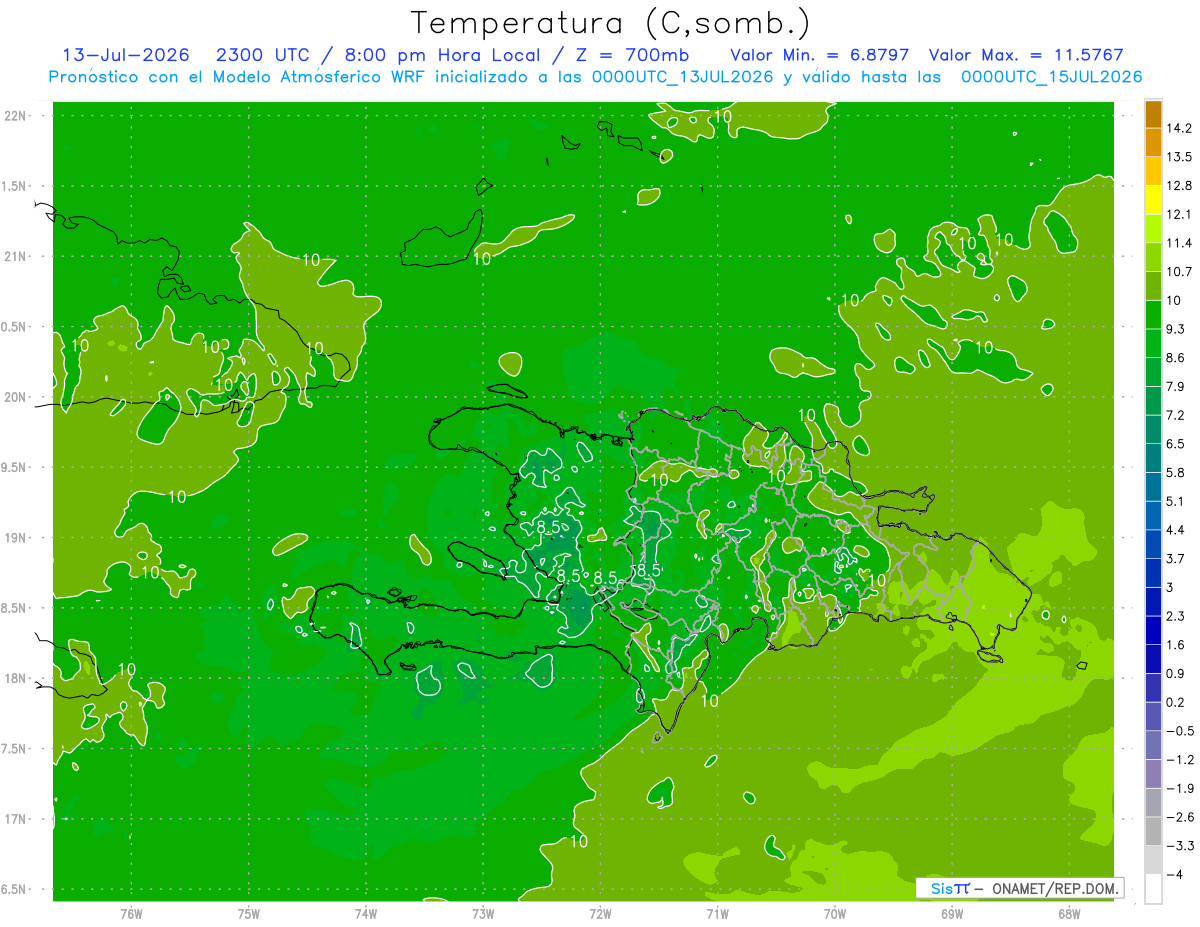Click legend value "8.6"

1176,358
